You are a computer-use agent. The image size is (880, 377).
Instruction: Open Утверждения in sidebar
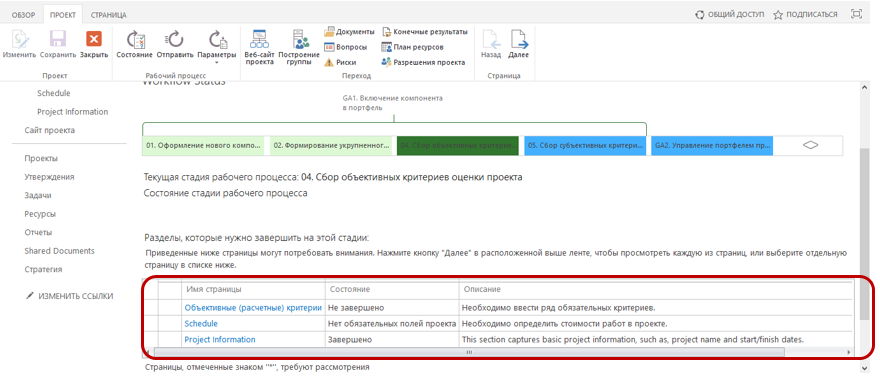[x=49, y=177]
